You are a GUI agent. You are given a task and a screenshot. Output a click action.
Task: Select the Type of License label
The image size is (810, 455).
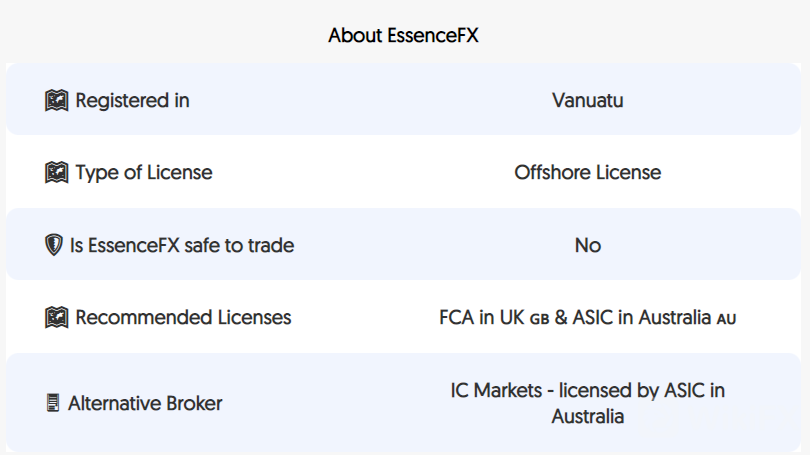pos(144,172)
